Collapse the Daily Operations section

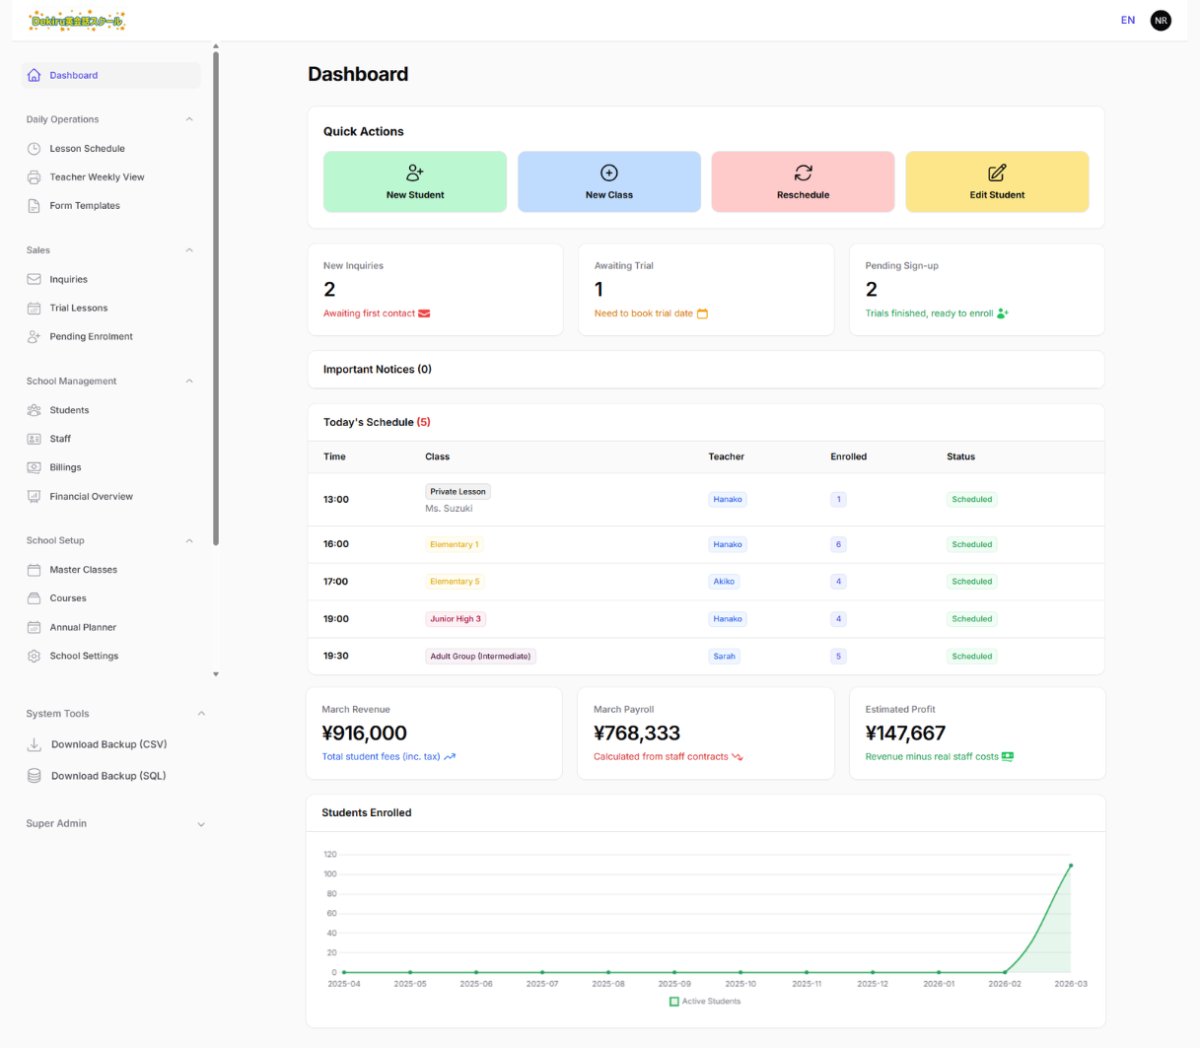[189, 120]
